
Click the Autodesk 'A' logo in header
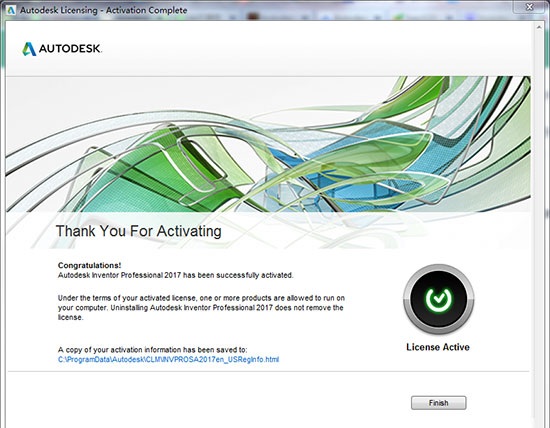pyautogui.click(x=29, y=49)
